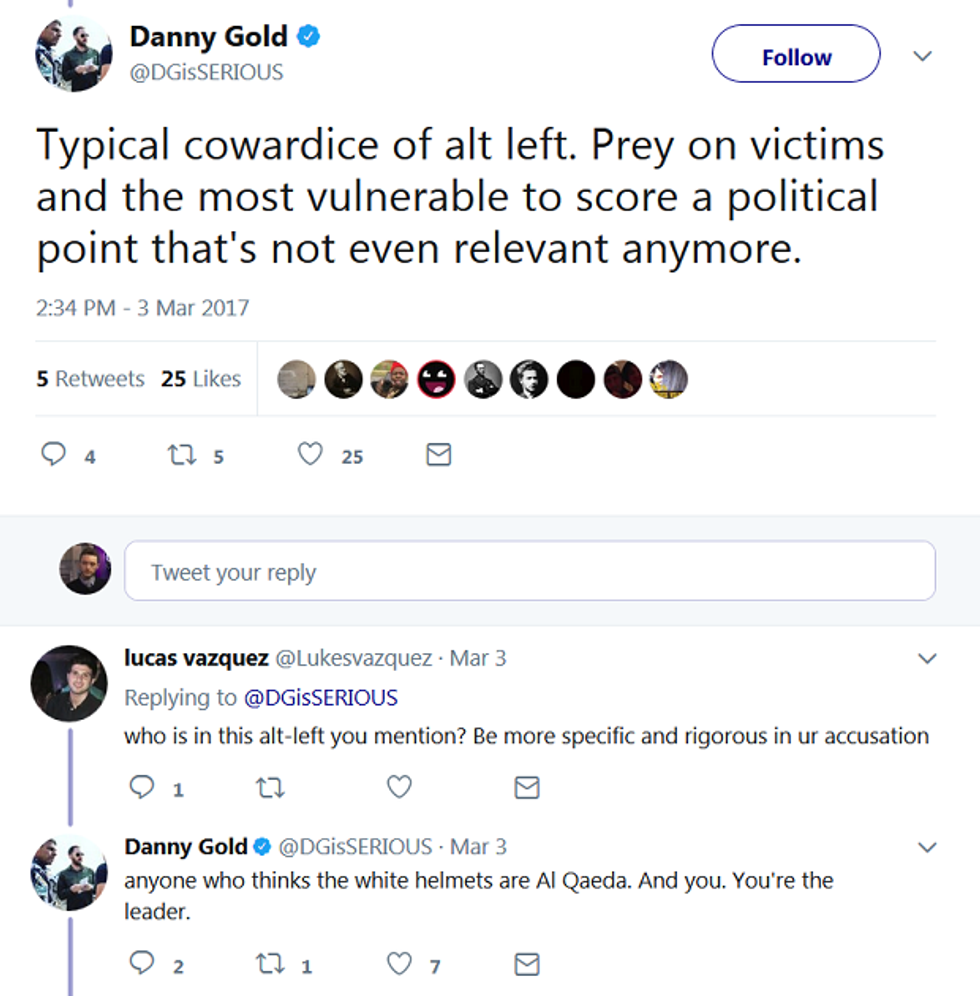View the 25 Likes list
This screenshot has width=980, height=996.
201,379
